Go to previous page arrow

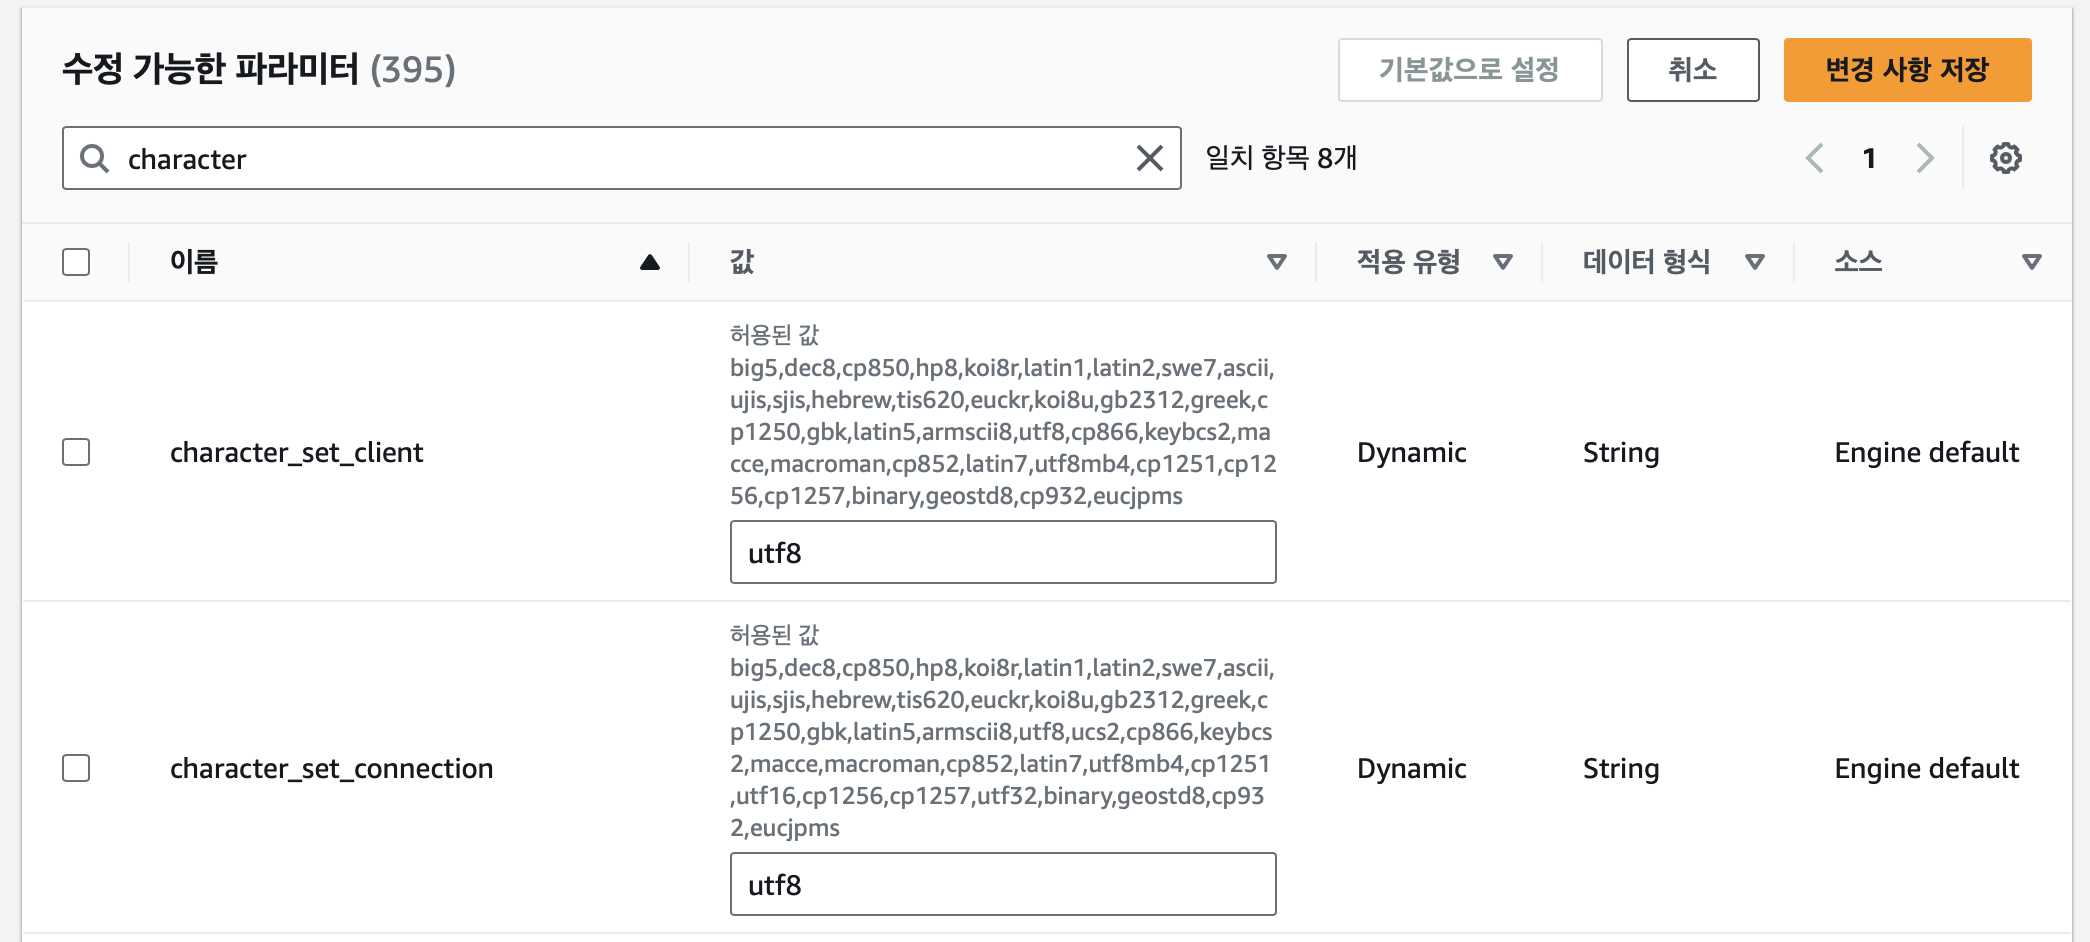click(1815, 158)
